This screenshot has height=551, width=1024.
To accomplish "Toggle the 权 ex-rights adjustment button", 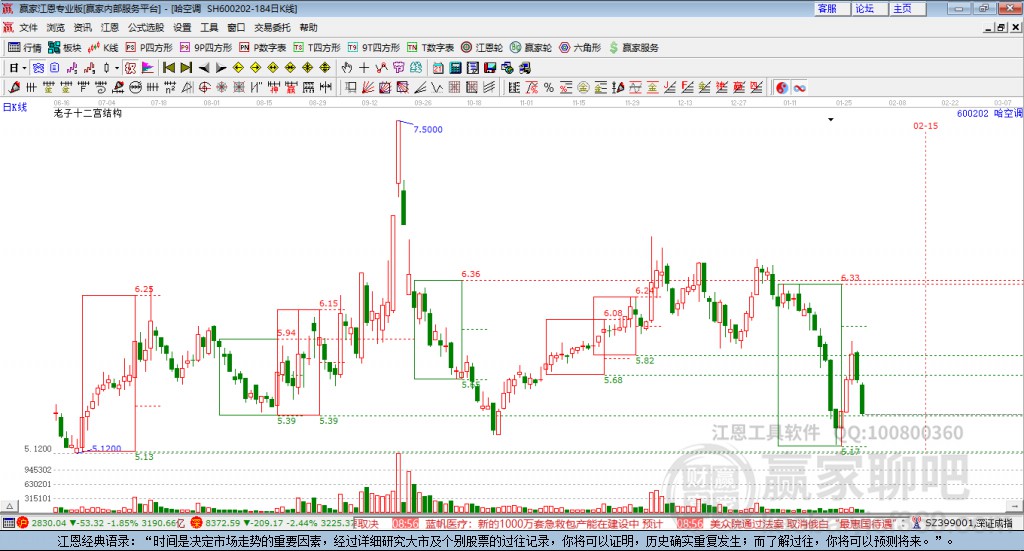I will 131,68.
